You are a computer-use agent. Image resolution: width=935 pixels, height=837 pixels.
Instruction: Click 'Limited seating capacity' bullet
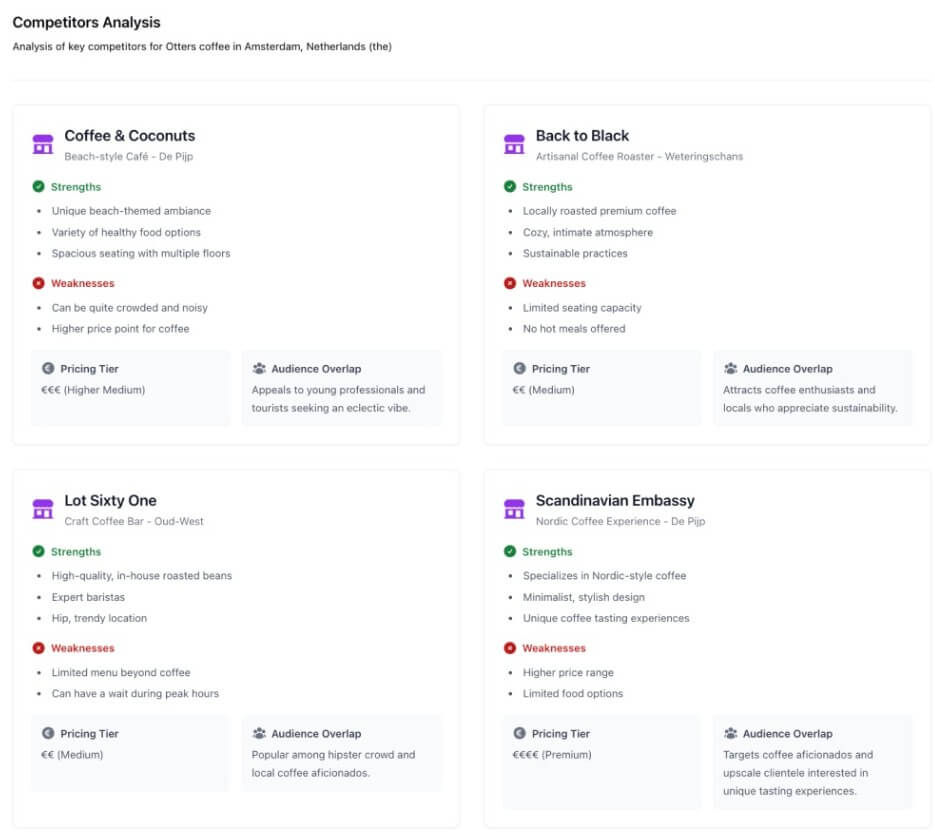point(582,308)
